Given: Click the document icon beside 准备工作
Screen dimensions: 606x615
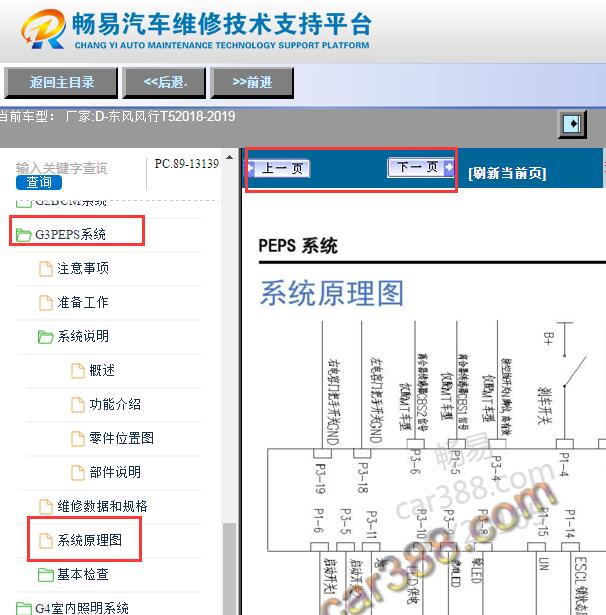Looking at the screenshot, I should (46, 303).
